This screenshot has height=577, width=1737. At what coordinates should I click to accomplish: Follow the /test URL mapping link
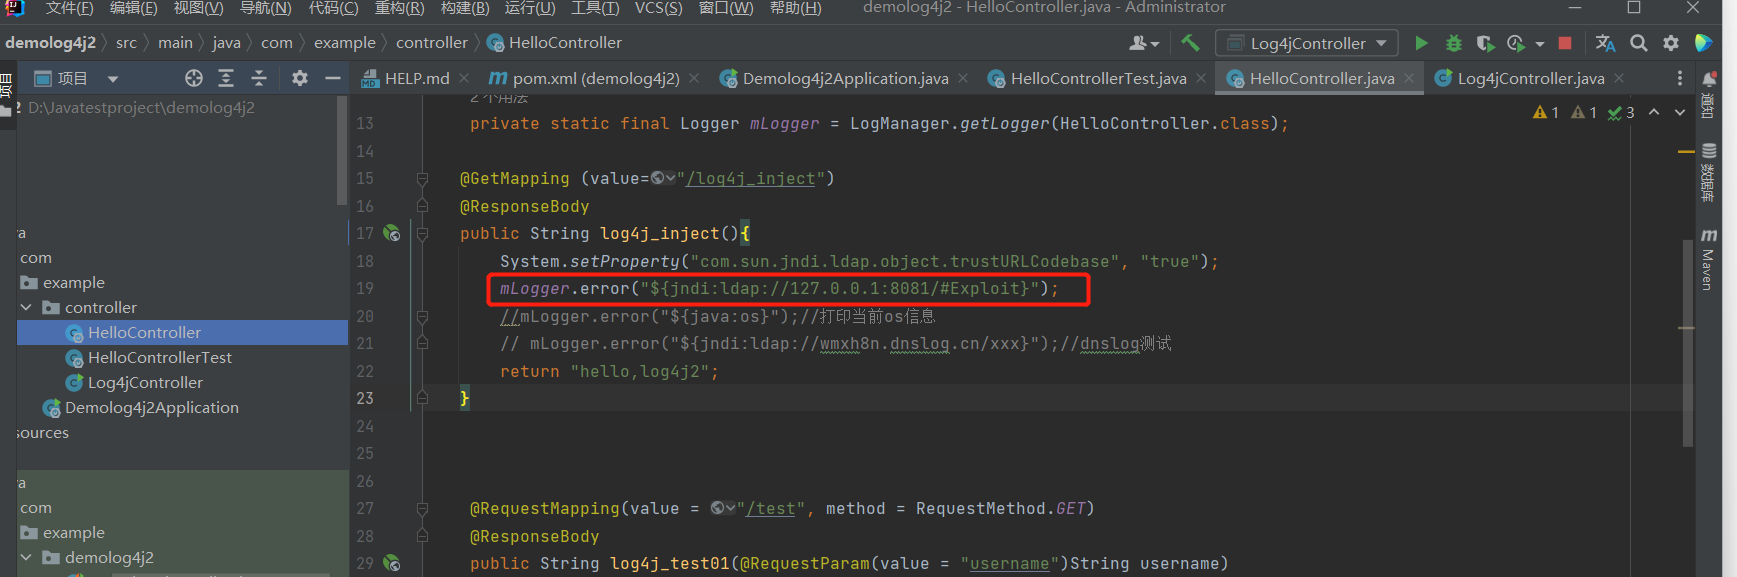771,508
